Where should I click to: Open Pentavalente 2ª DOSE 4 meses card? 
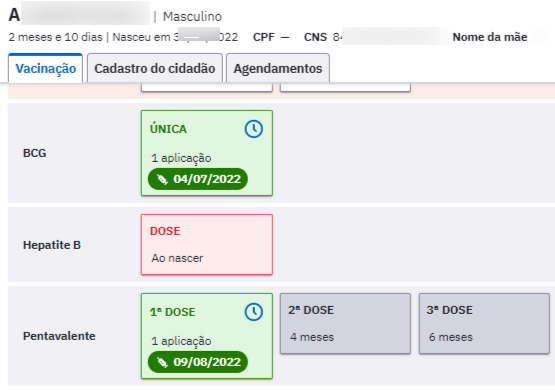point(345,323)
